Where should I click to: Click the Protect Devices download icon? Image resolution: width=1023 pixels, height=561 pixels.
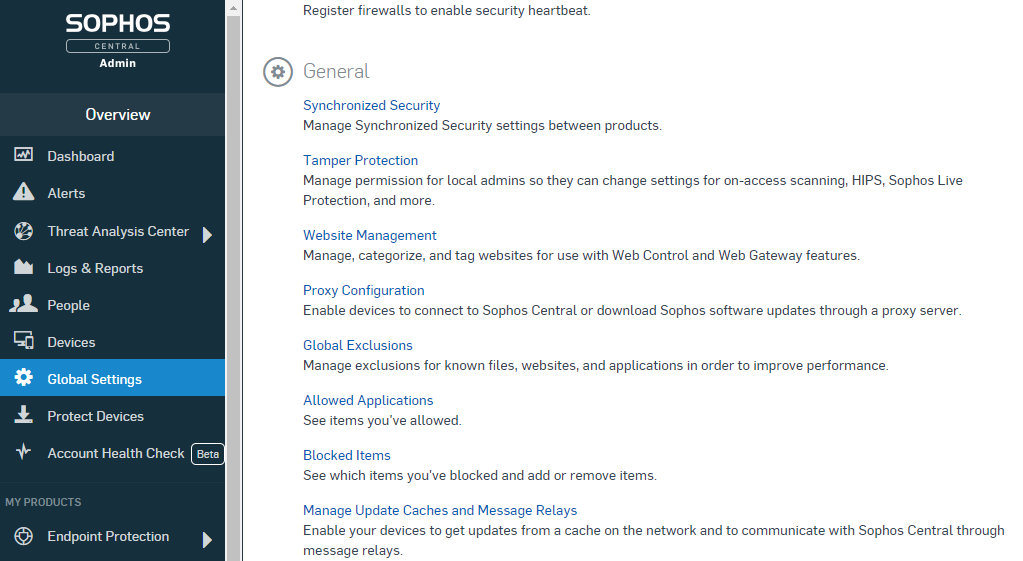(x=23, y=416)
